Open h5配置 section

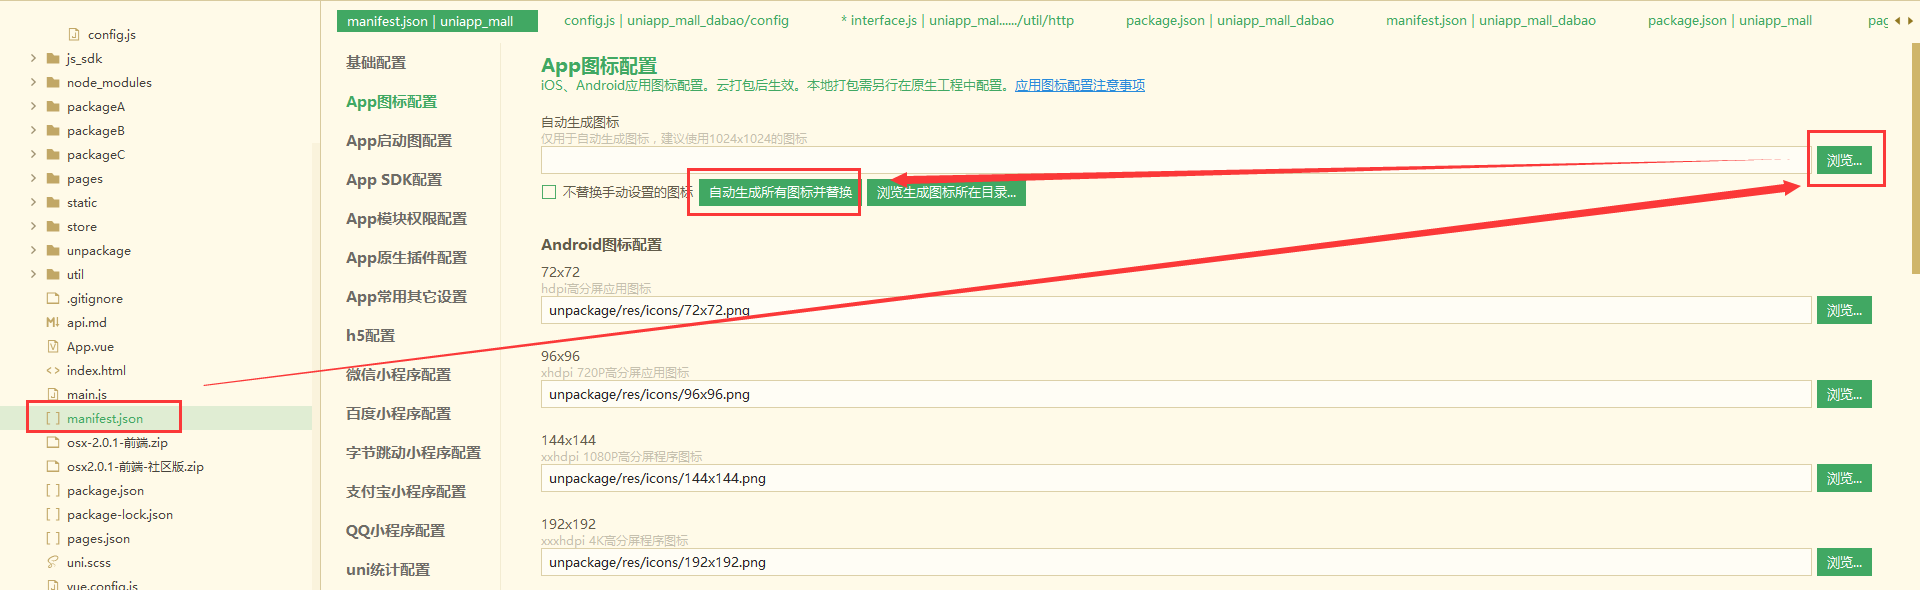(370, 336)
